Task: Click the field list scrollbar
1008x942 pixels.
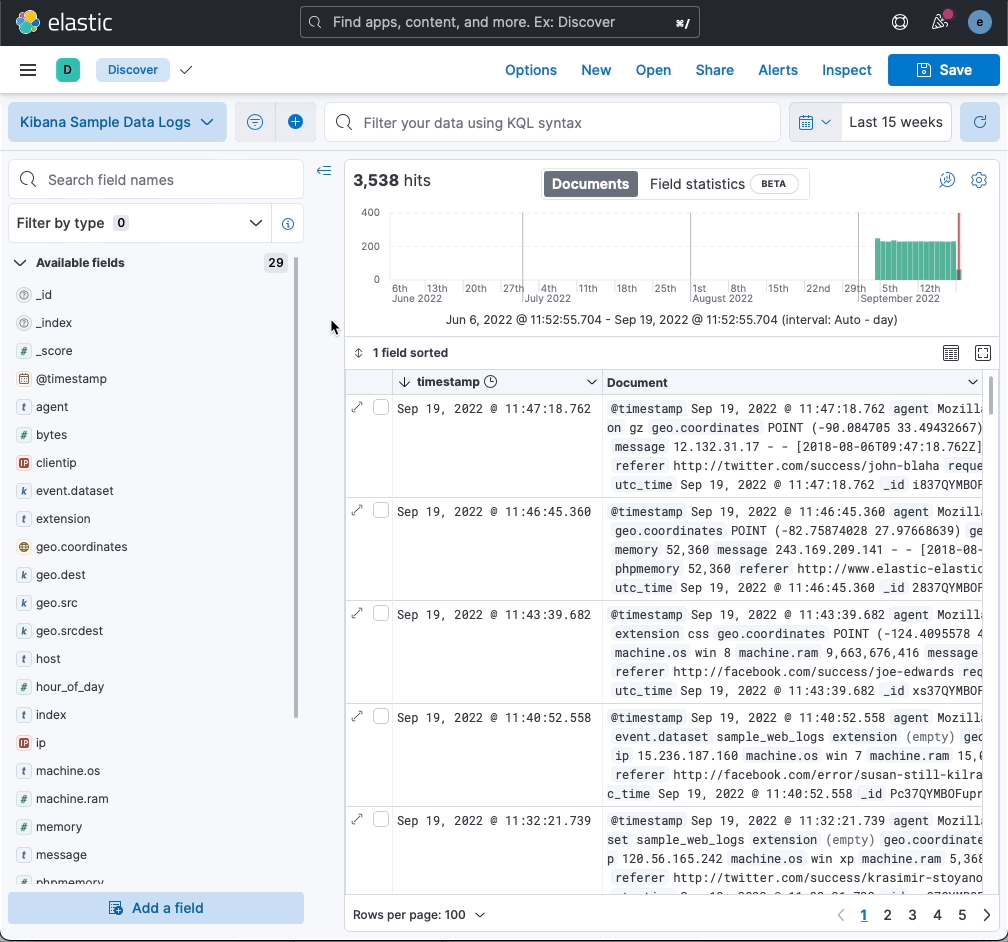Action: tap(296, 487)
